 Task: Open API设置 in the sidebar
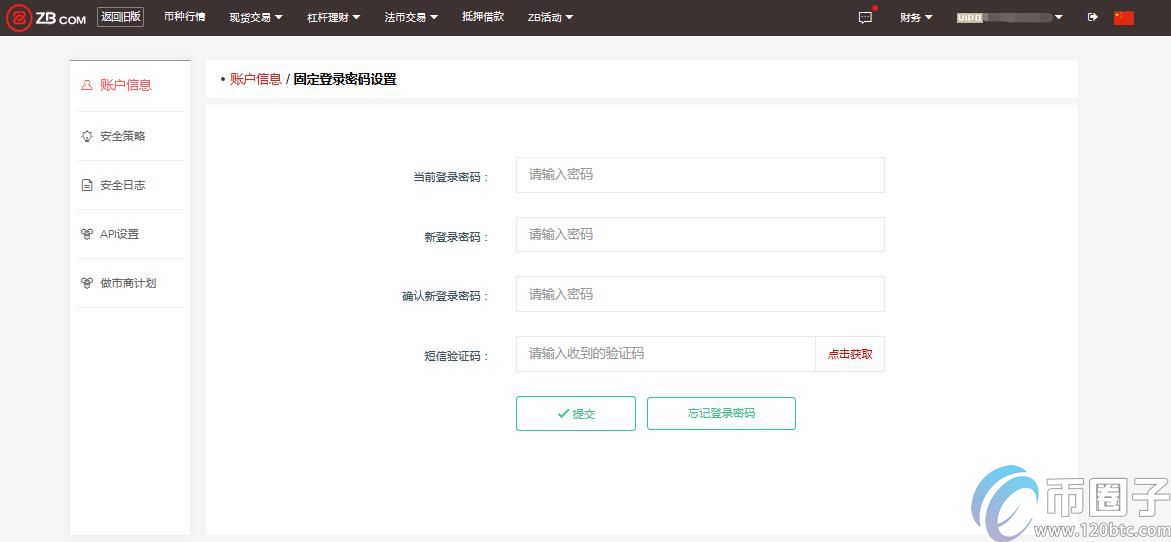tap(119, 234)
